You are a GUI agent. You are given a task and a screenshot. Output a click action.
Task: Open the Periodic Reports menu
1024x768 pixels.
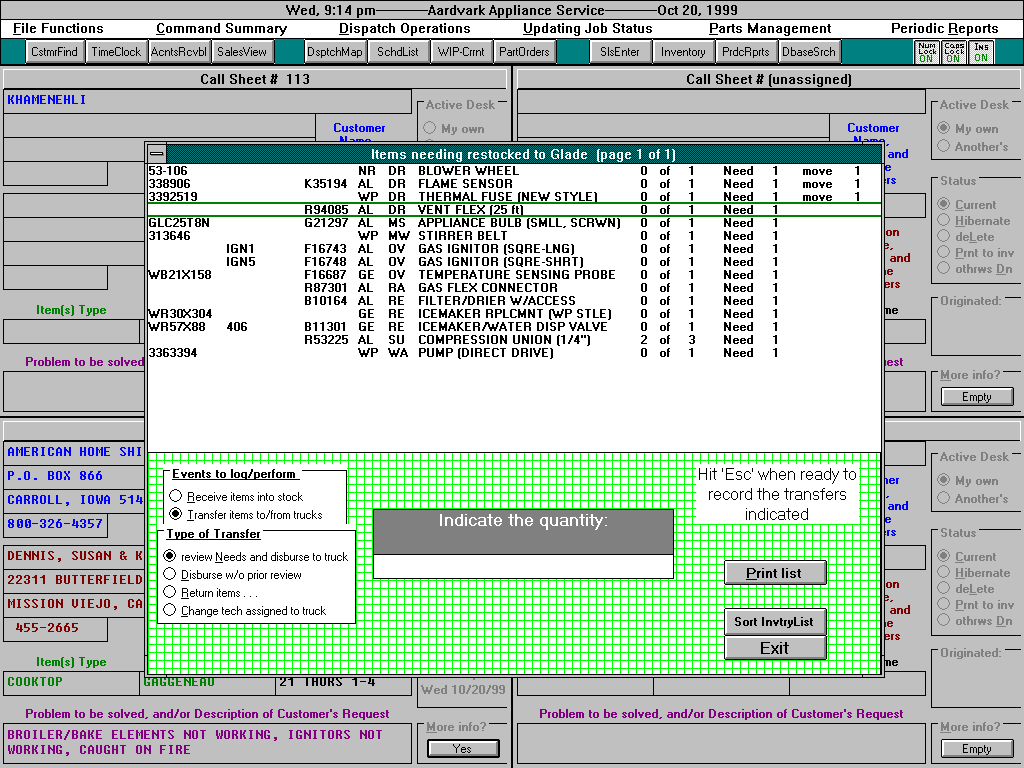coord(944,29)
